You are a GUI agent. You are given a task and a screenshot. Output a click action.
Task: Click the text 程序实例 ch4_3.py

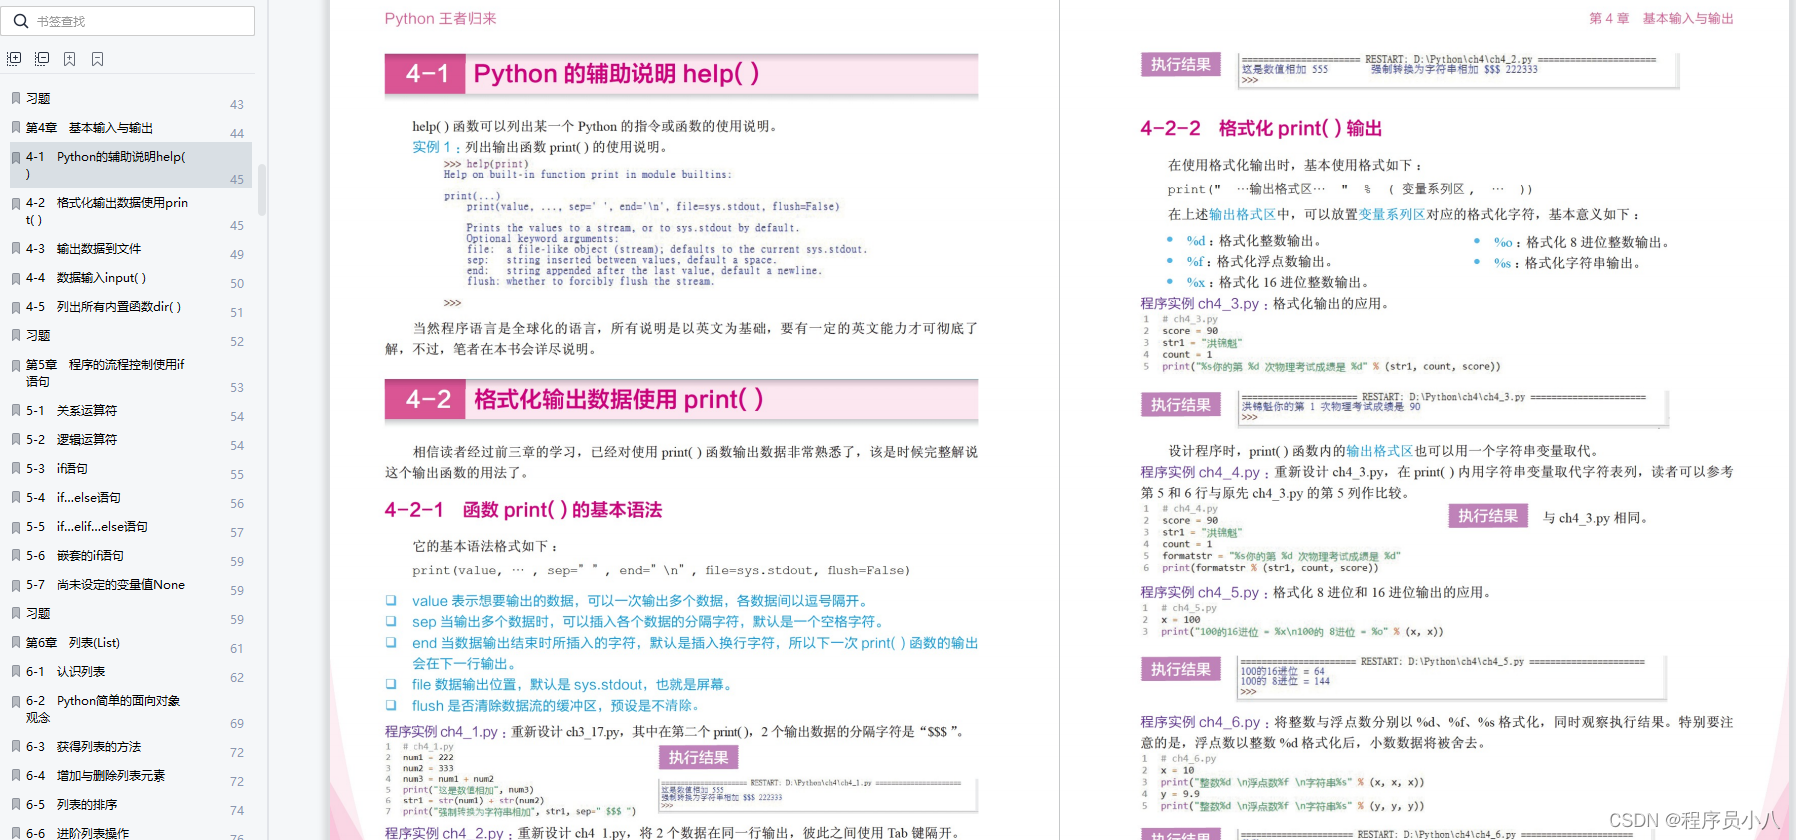pyautogui.click(x=1199, y=303)
